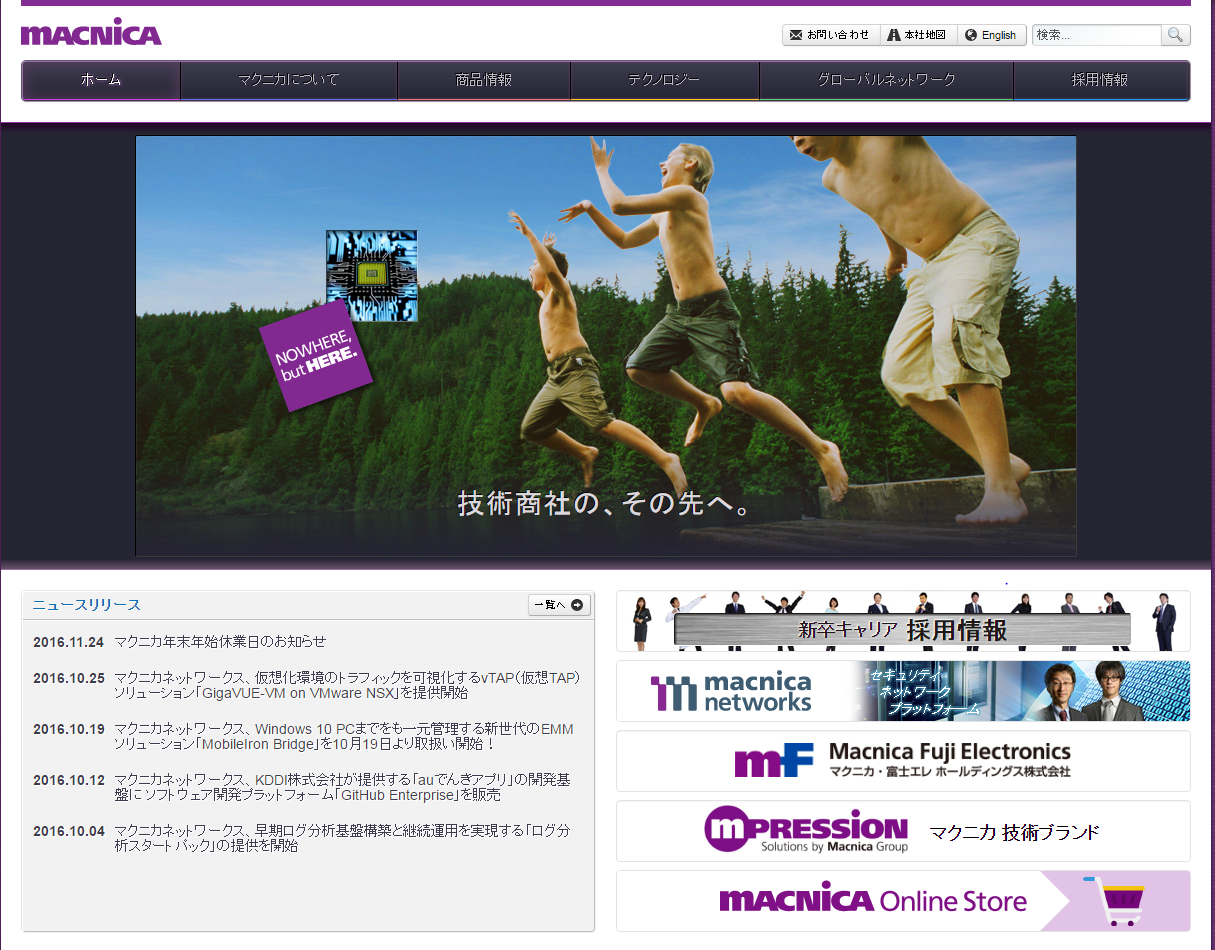Viewport: 1215px width, 950px height.
Task: Click the magnifier search button
Action: tap(1175, 35)
